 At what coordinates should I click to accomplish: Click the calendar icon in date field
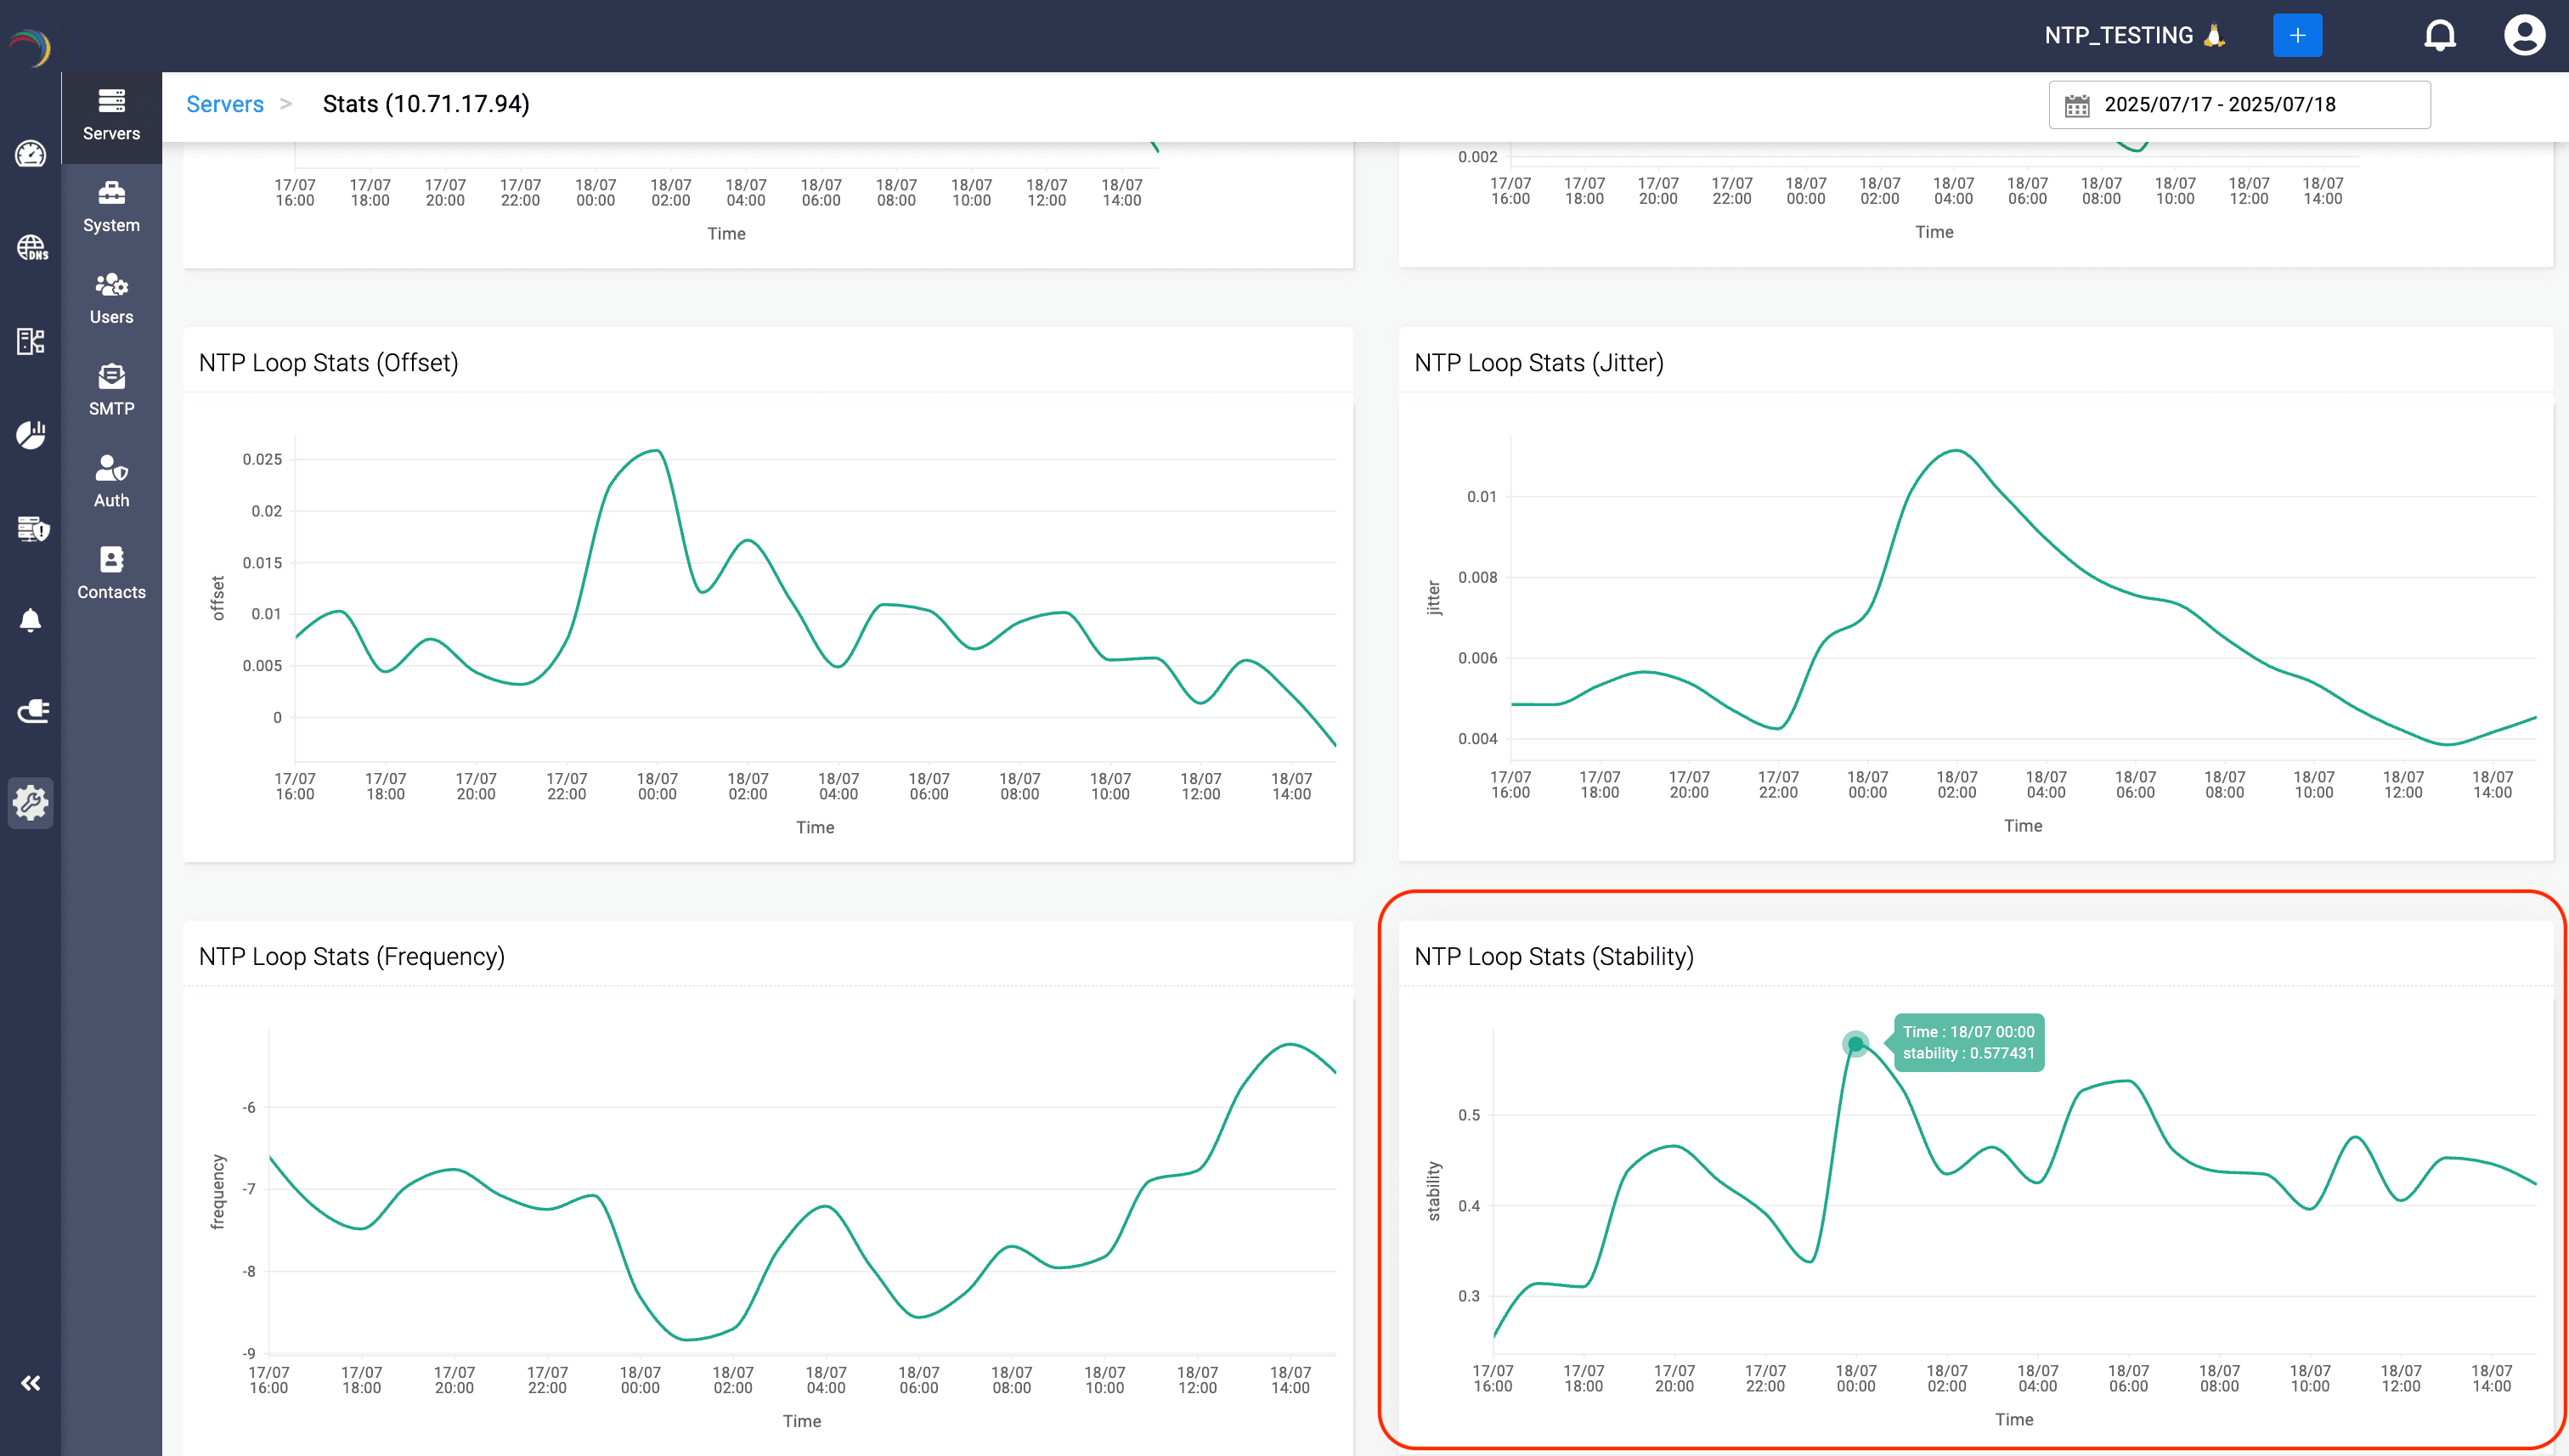pos(2076,105)
